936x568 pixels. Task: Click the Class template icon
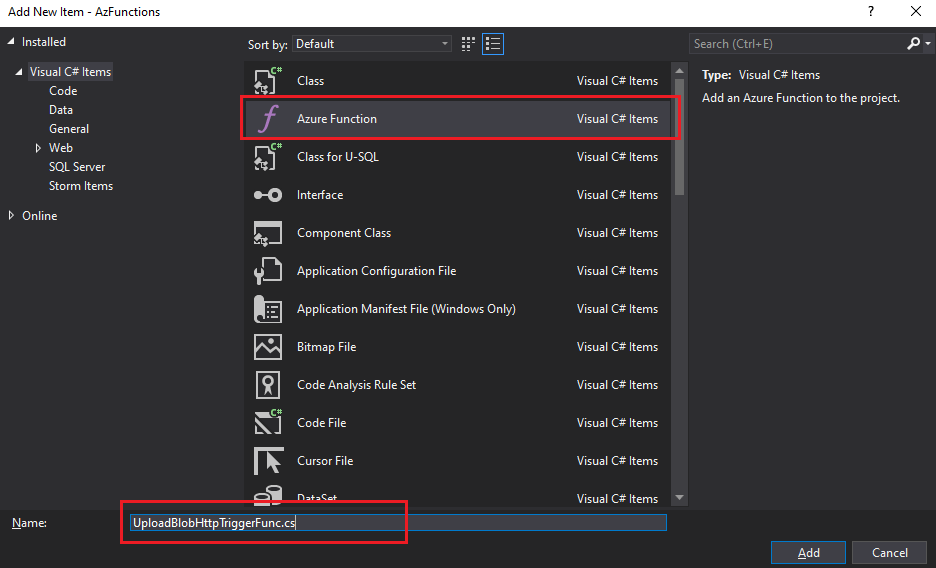click(268, 81)
